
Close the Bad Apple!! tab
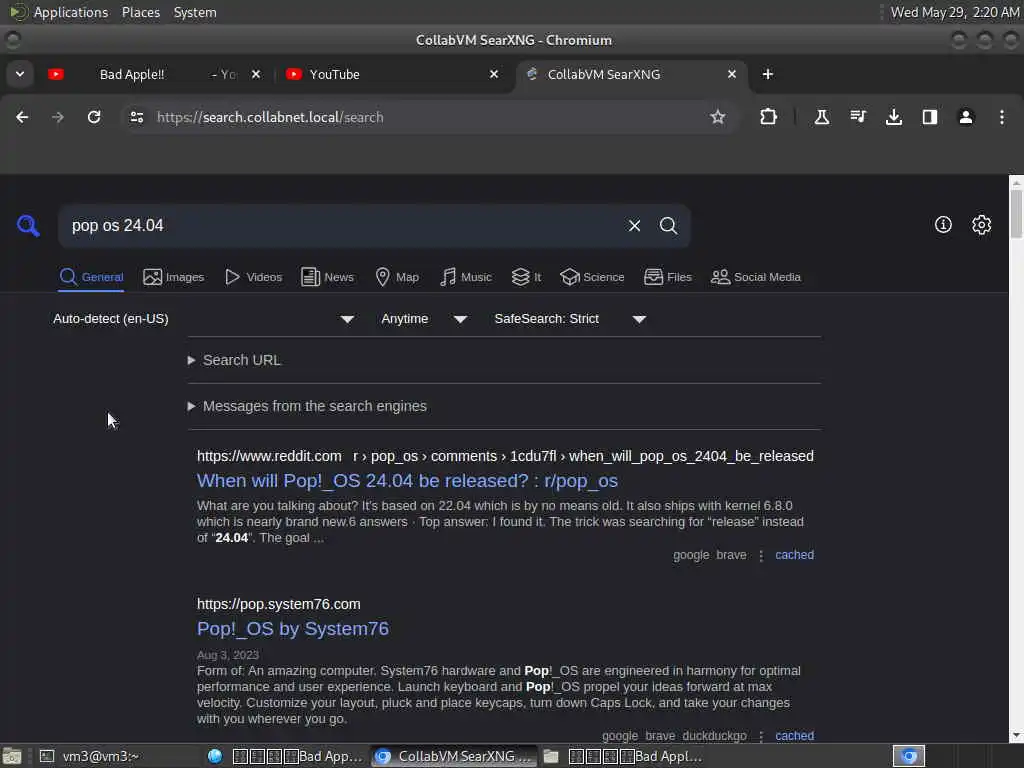click(256, 74)
